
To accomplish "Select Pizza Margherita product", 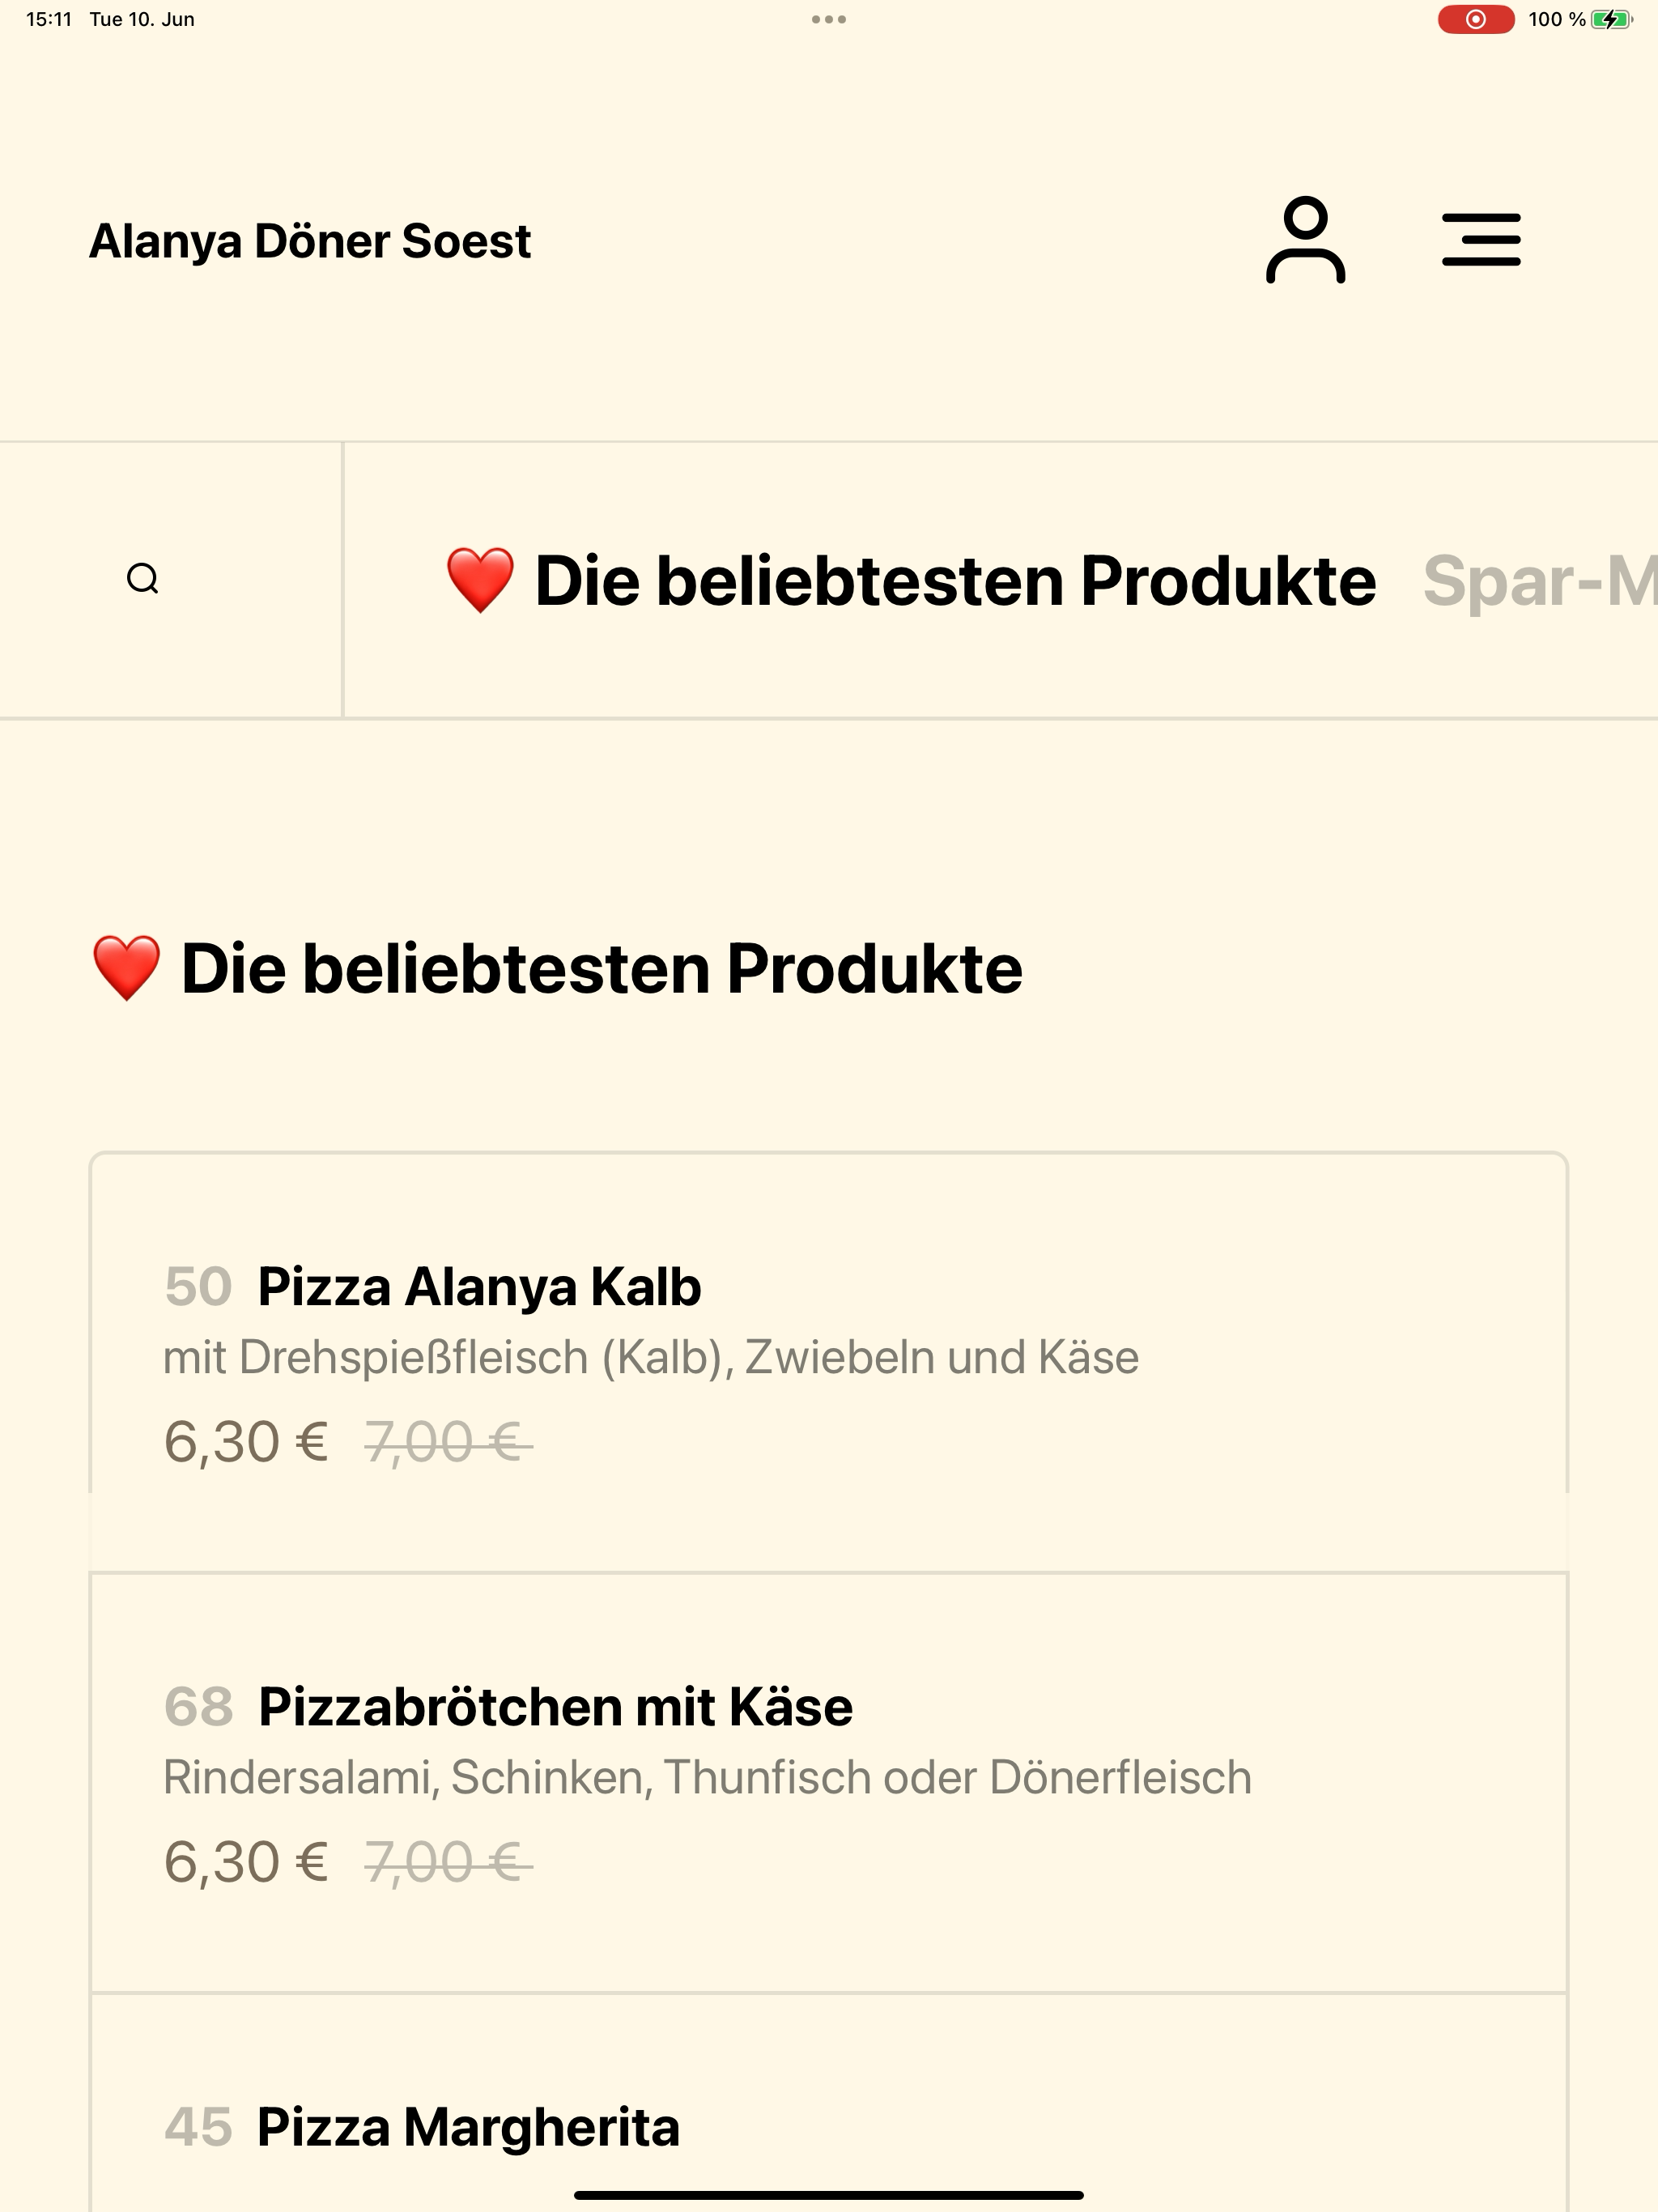I will pos(828,2103).
